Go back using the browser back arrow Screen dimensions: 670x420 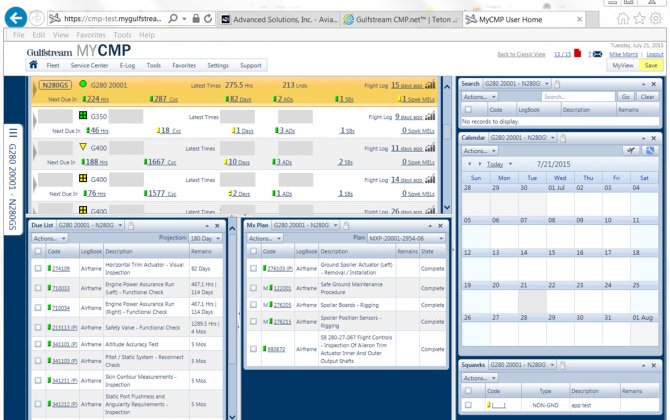click(16, 18)
